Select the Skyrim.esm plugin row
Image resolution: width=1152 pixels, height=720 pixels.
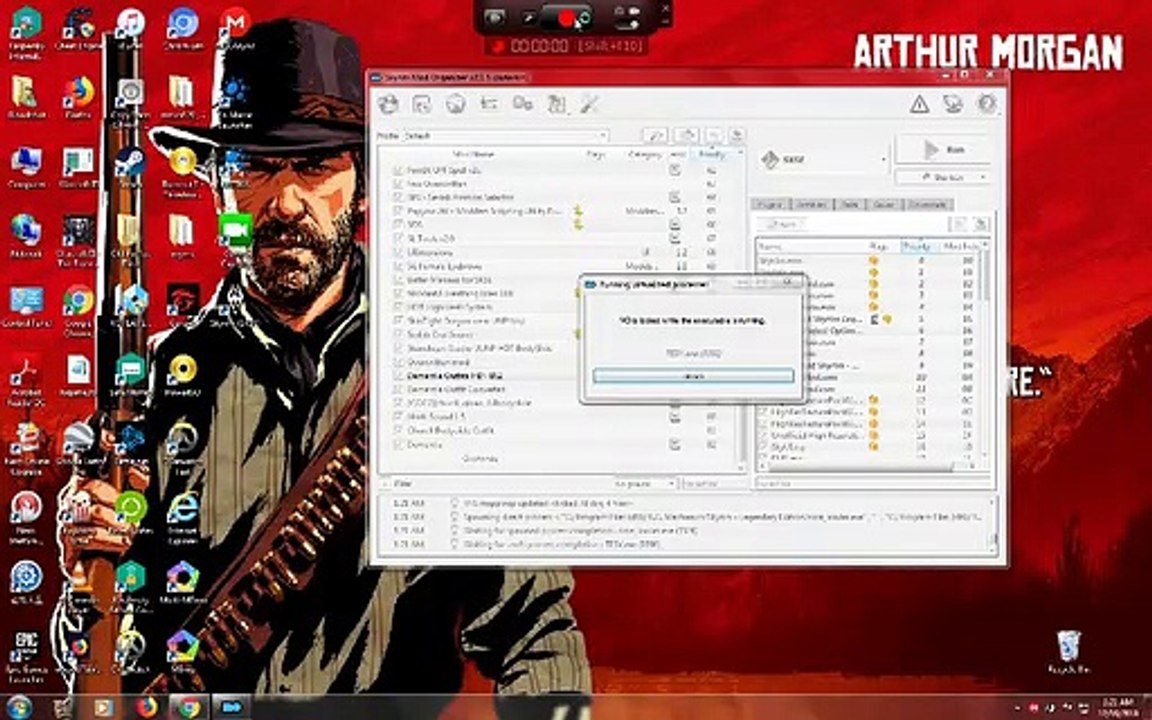coord(869,260)
